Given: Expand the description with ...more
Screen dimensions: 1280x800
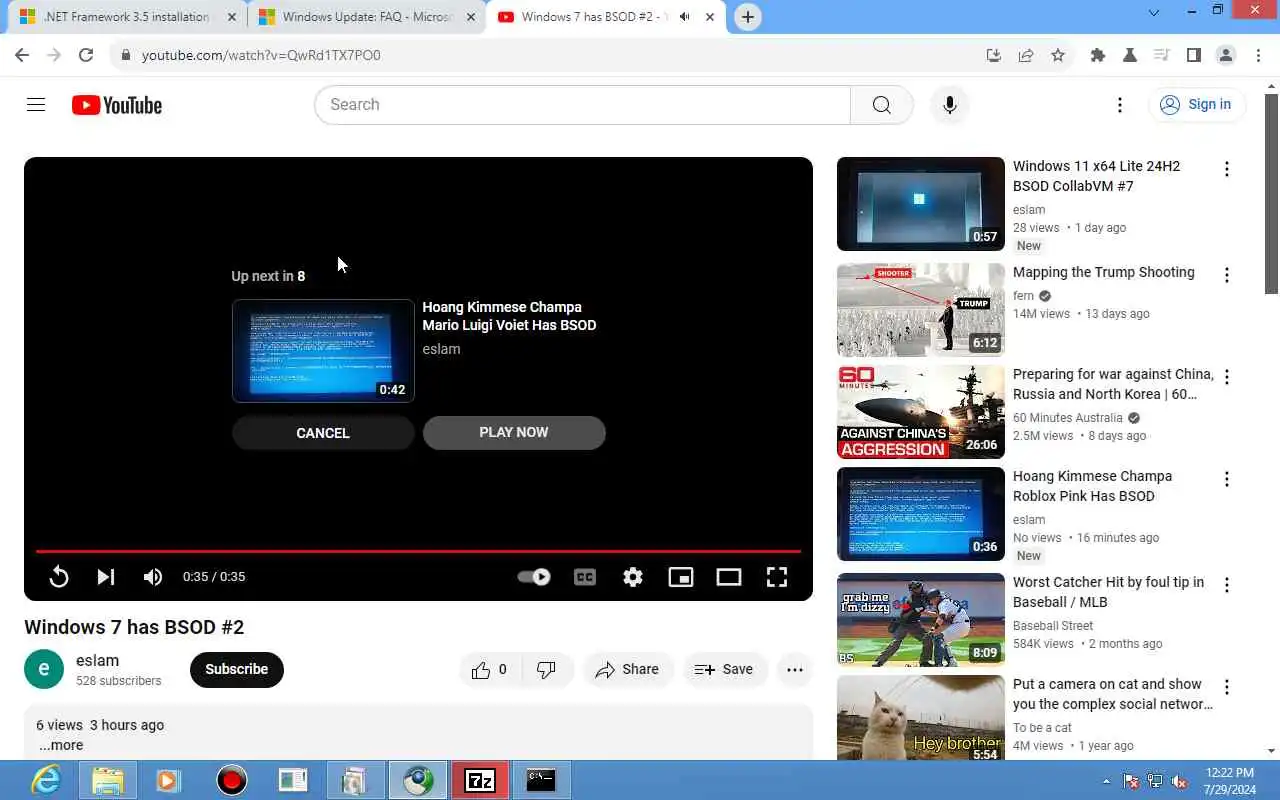Looking at the screenshot, I should coord(61,745).
